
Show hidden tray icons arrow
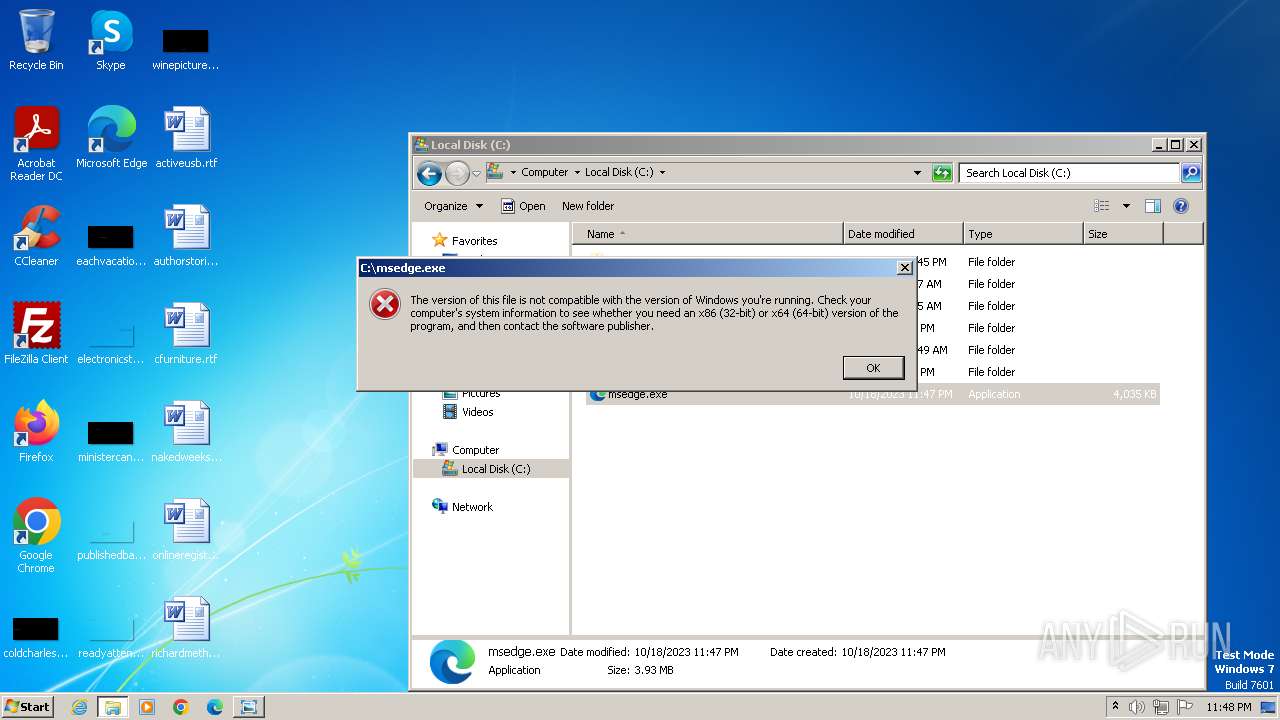point(1115,707)
